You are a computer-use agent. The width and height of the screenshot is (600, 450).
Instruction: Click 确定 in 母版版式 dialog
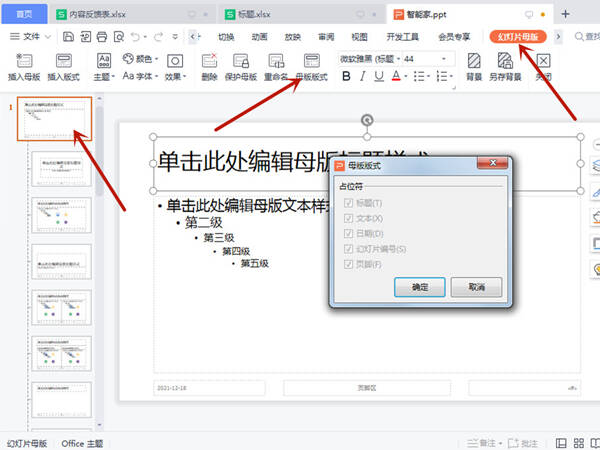click(420, 287)
